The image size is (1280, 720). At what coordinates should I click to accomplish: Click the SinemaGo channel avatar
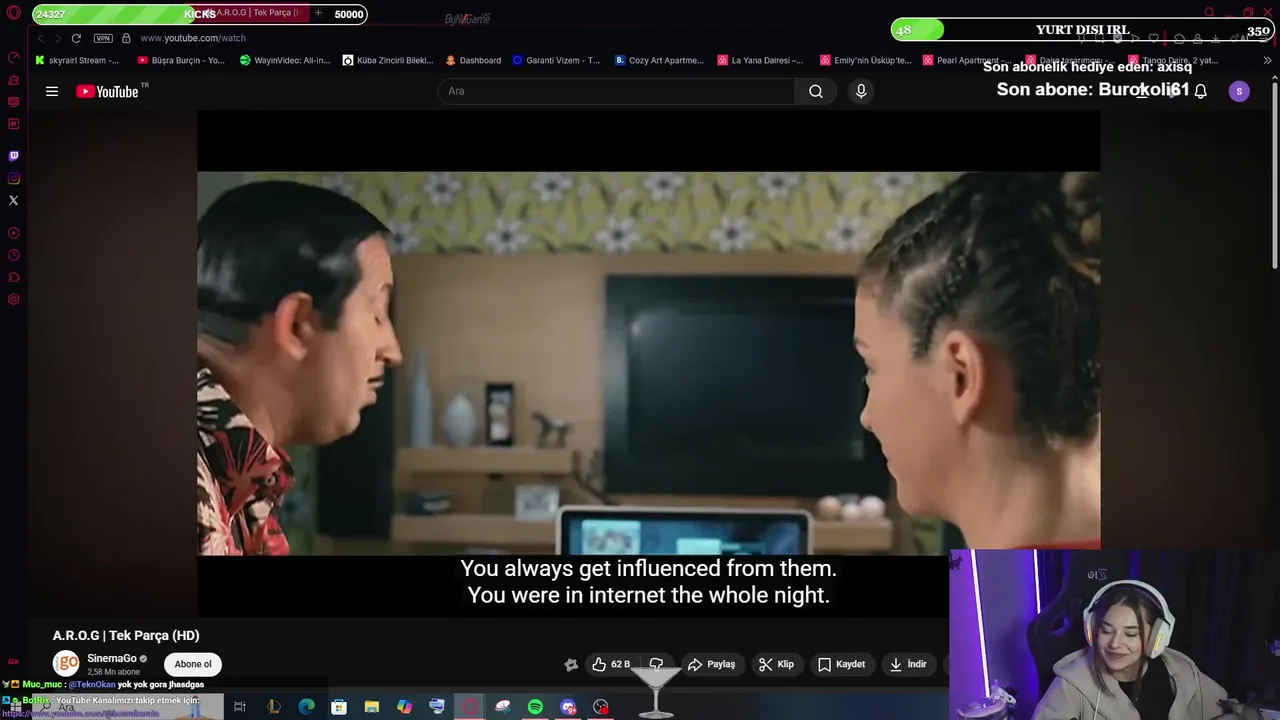click(66, 664)
